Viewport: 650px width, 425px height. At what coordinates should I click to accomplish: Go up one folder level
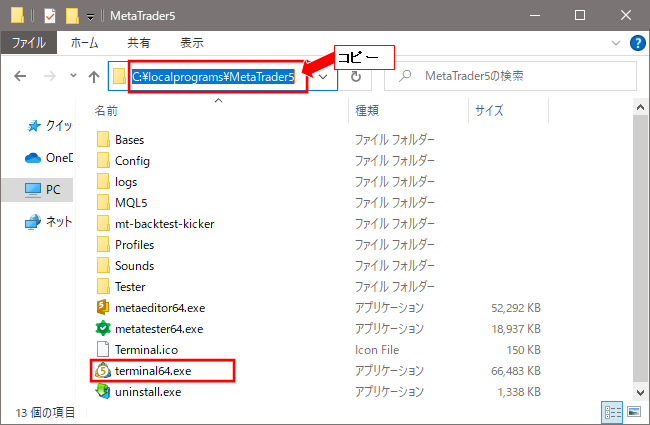(94, 76)
